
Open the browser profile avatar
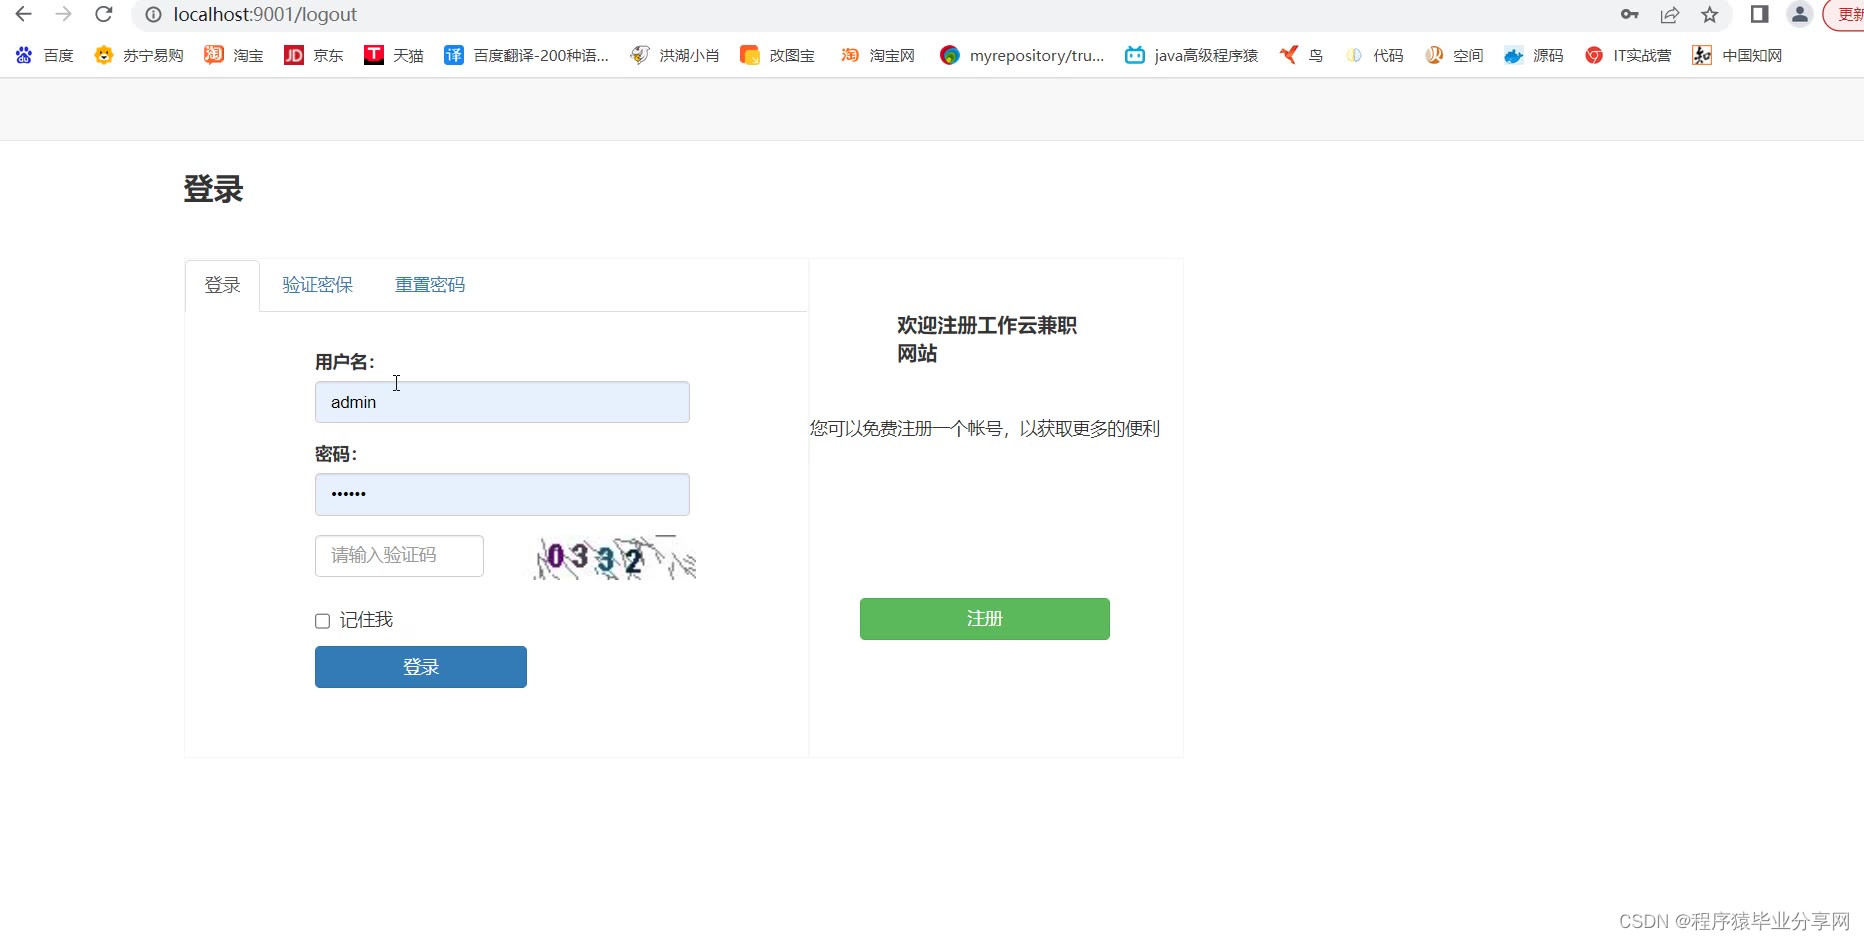(1799, 14)
